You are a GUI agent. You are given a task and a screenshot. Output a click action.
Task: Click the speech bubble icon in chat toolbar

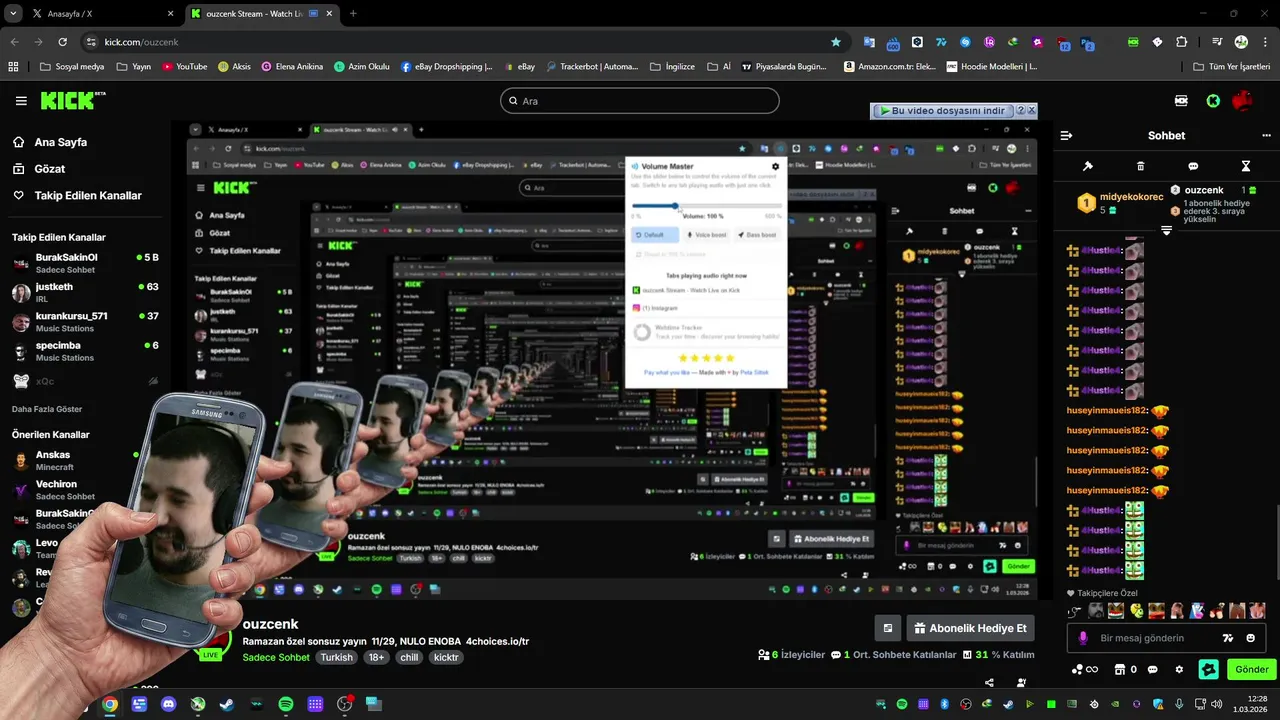(x=1193, y=166)
